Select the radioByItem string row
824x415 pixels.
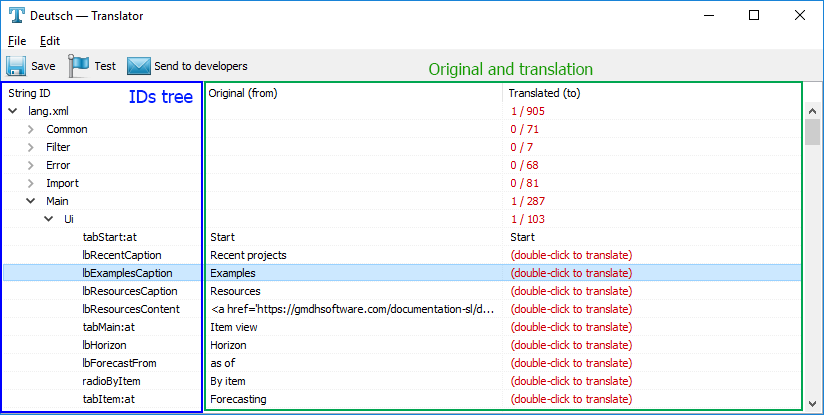(113, 381)
